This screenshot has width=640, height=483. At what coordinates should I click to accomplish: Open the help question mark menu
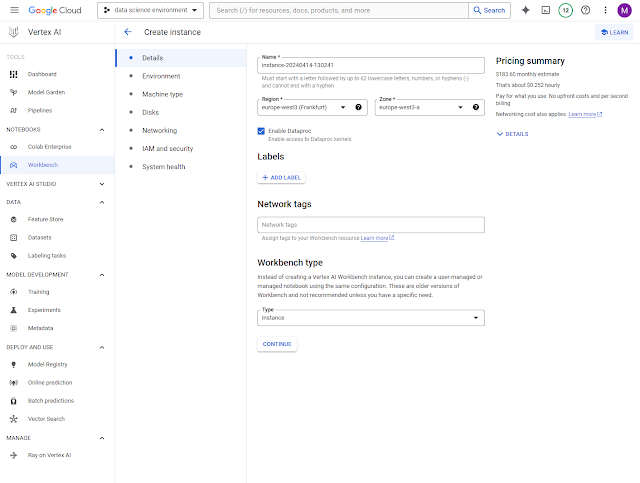(585, 10)
